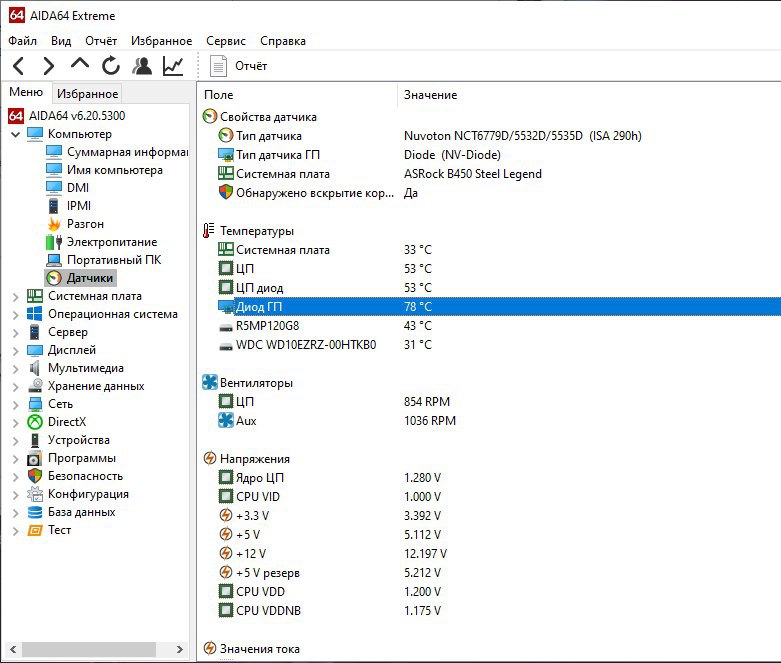Screen dimensions: 781x663
Task: Expand the Дисплей tree node
Action: tap(15, 350)
